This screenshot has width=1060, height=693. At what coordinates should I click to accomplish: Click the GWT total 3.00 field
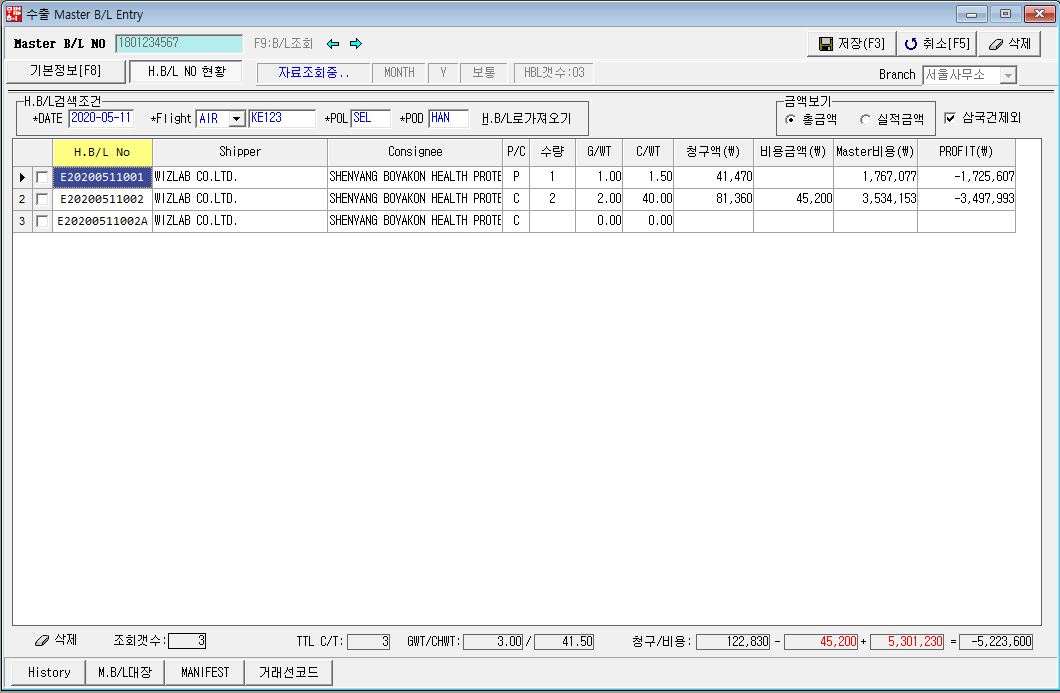tap(493, 642)
